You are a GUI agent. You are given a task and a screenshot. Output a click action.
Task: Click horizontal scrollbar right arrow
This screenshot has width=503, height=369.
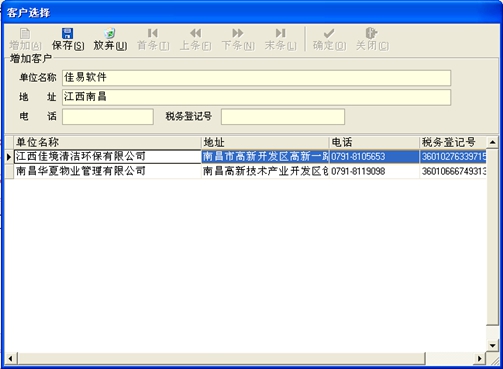pos(480,358)
